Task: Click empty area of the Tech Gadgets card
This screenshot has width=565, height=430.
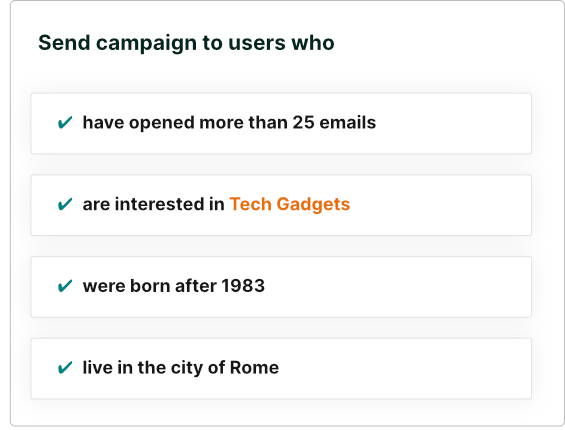Action: click(440, 205)
